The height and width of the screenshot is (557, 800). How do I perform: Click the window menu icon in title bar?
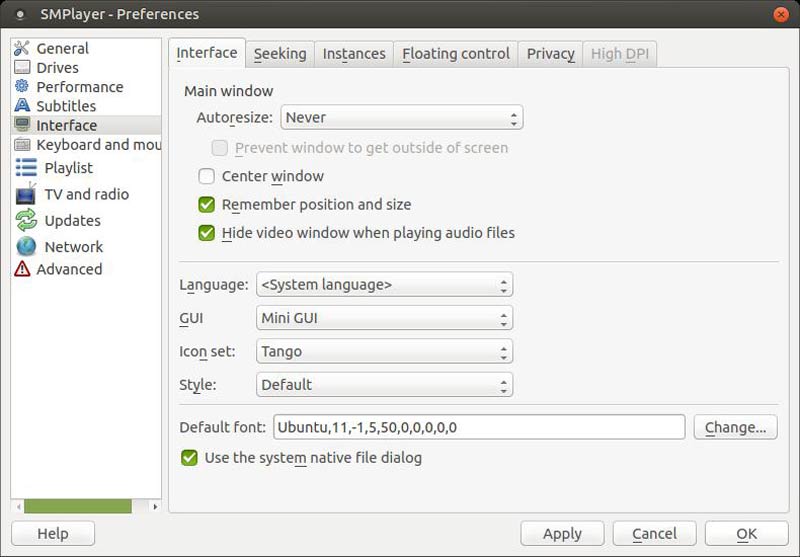coord(20,15)
